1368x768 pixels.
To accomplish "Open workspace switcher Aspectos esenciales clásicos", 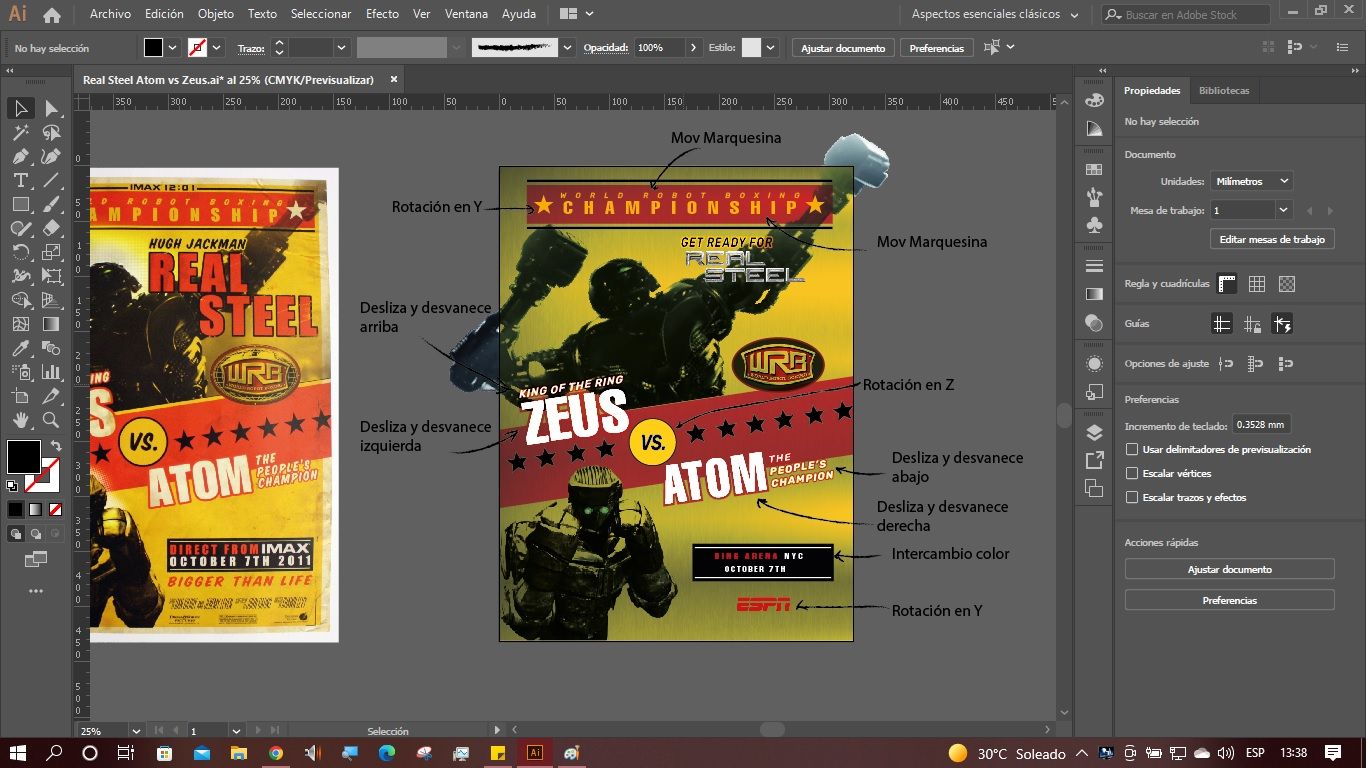I will (995, 15).
